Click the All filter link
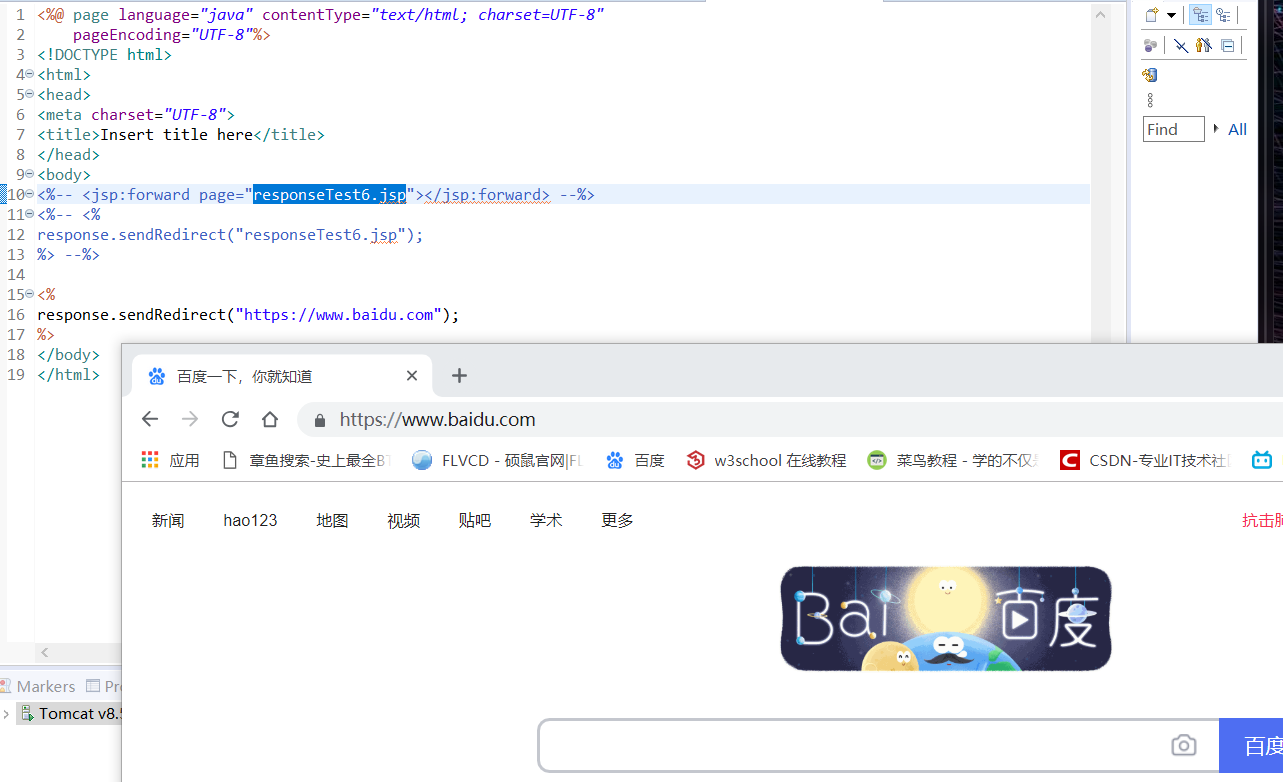1283x782 pixels. click(1237, 129)
